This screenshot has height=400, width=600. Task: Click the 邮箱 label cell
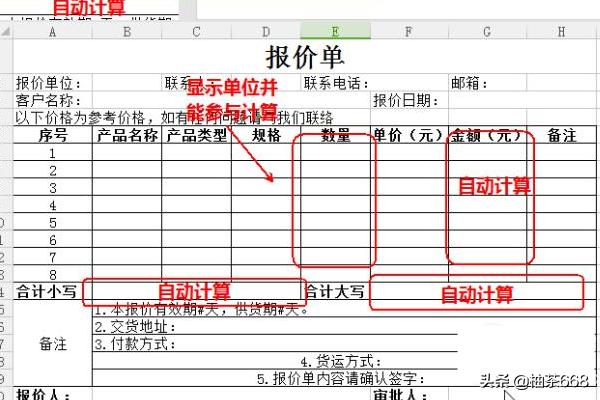pos(471,83)
